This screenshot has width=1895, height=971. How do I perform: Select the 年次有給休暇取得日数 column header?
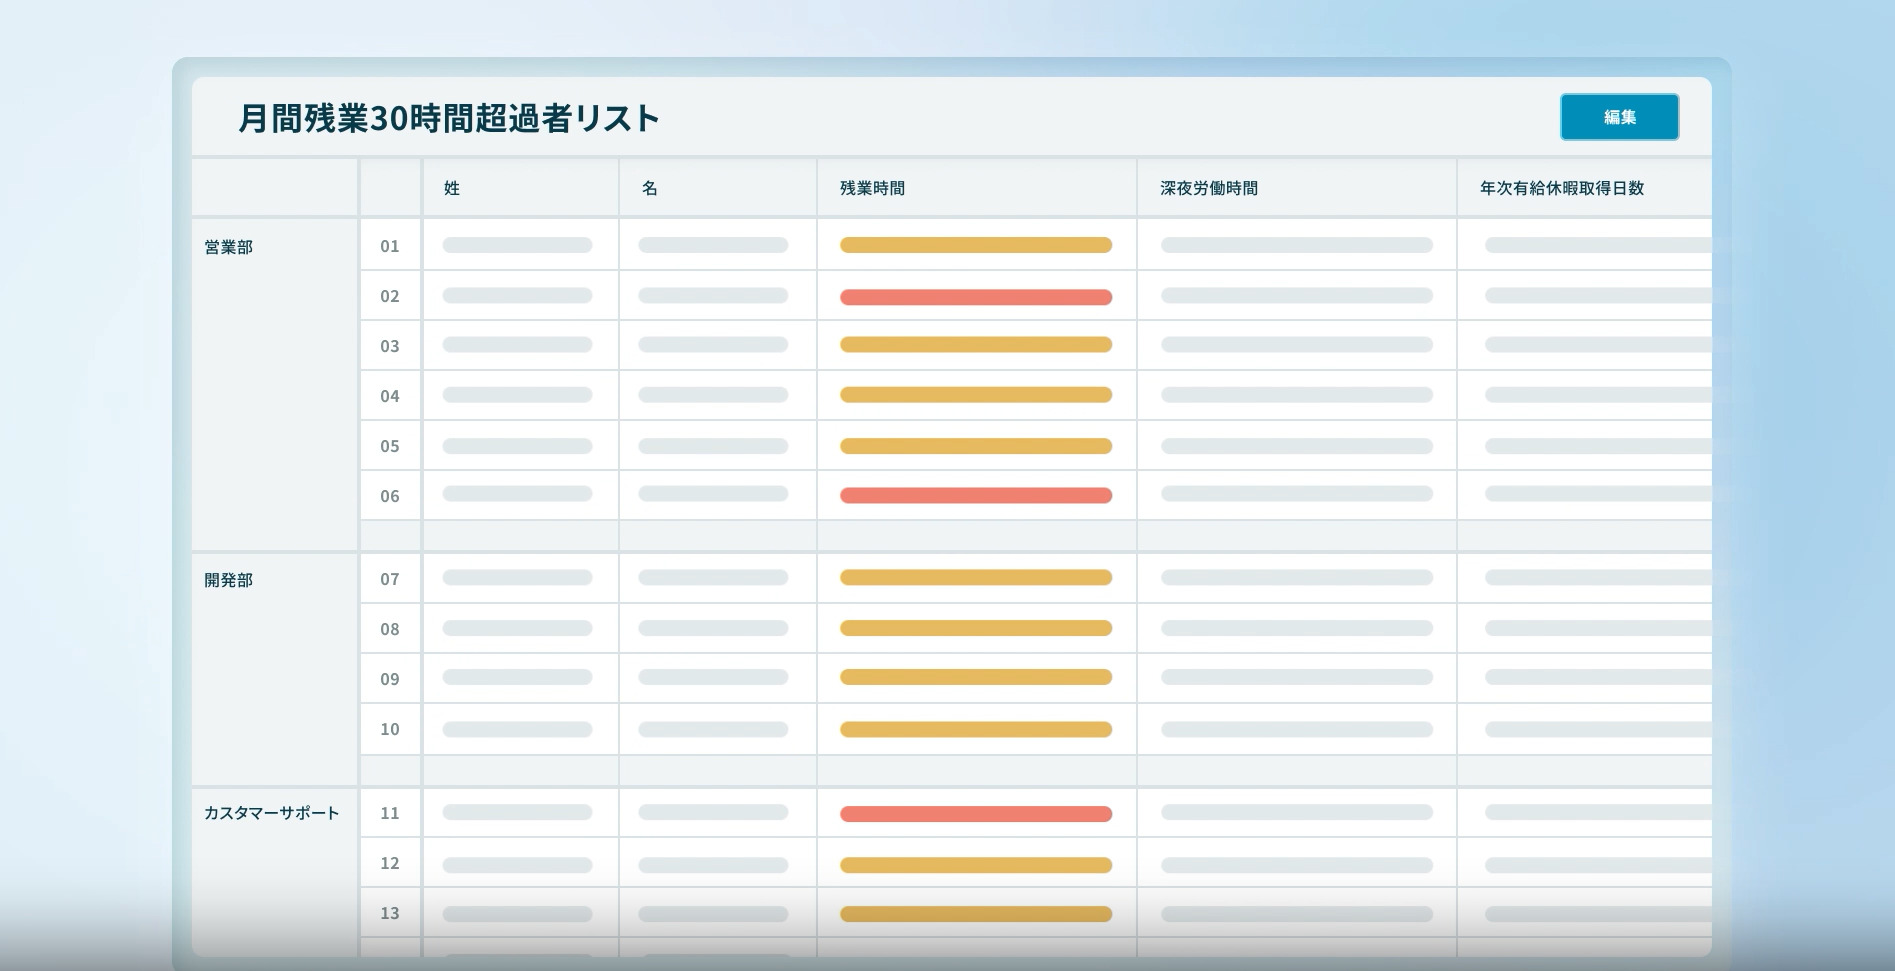click(x=1559, y=187)
